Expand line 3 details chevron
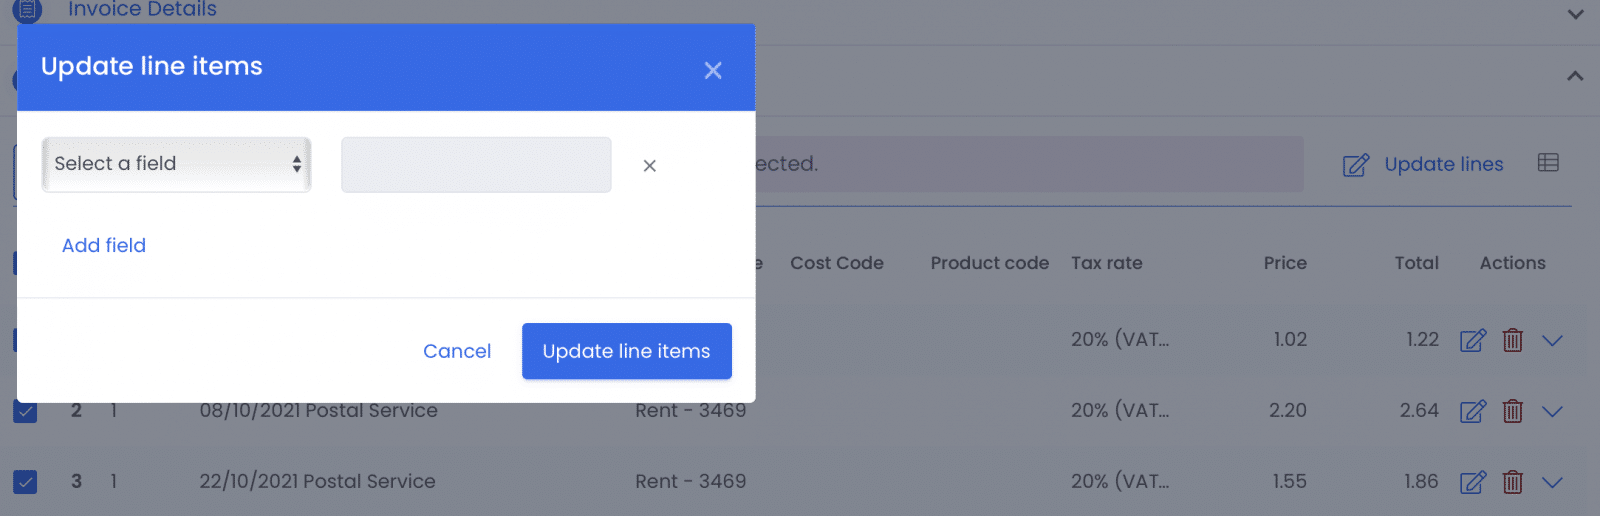Viewport: 1600px width, 516px height. click(x=1552, y=482)
